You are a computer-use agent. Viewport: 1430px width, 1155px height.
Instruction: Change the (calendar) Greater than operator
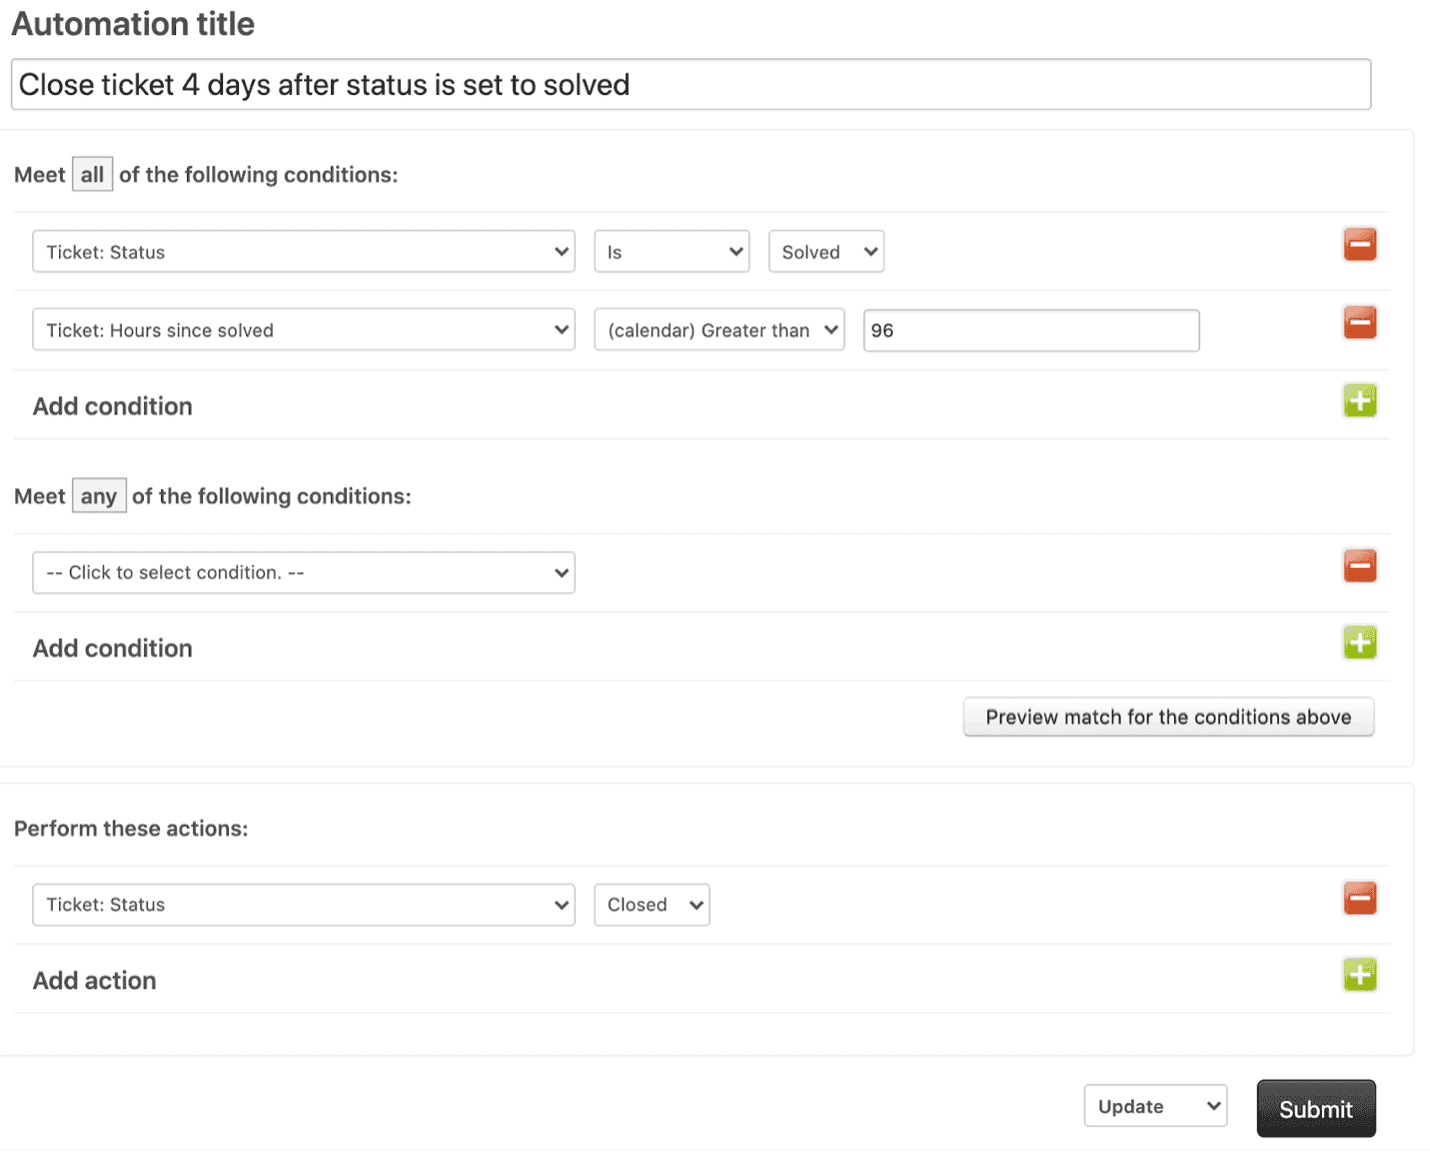[719, 330]
